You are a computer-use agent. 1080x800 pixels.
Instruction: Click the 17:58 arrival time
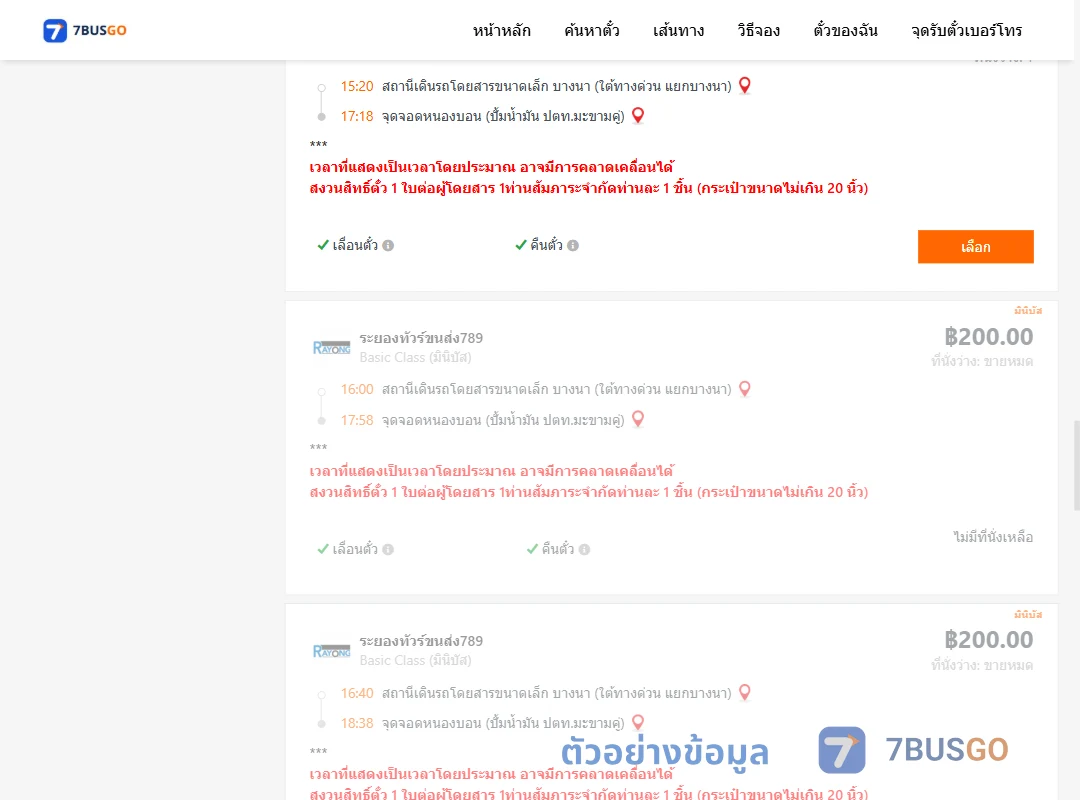(357, 420)
